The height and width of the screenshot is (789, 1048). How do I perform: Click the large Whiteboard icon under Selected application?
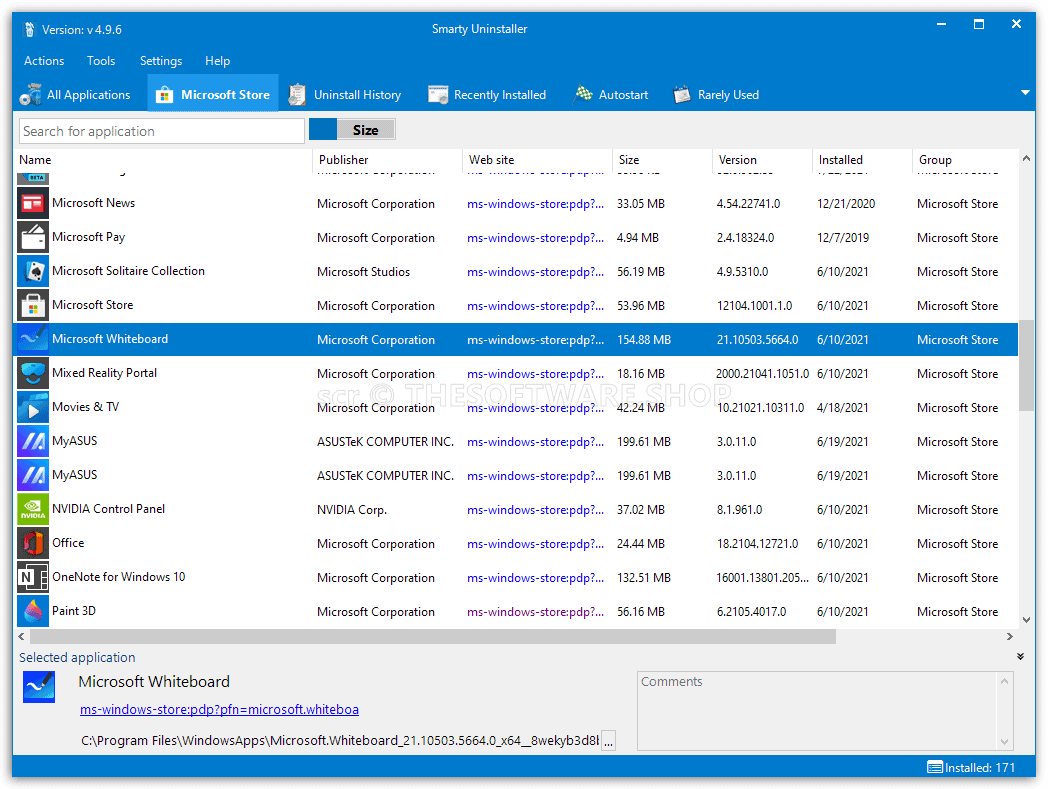click(39, 687)
